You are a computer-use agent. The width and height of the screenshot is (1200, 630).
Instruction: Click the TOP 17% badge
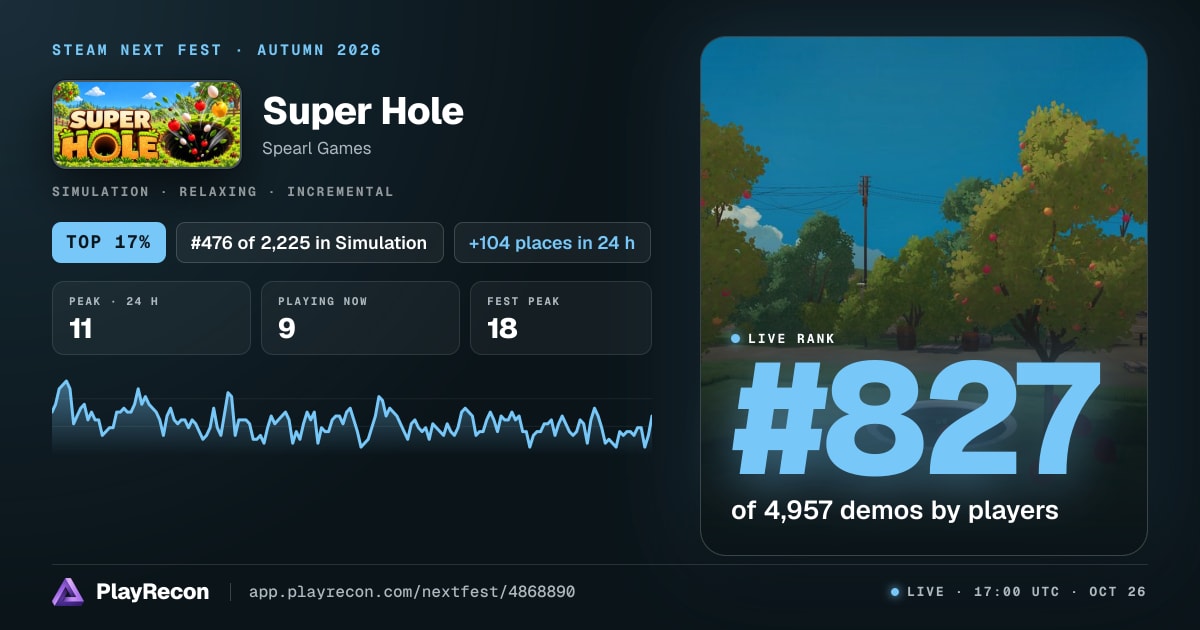click(109, 242)
